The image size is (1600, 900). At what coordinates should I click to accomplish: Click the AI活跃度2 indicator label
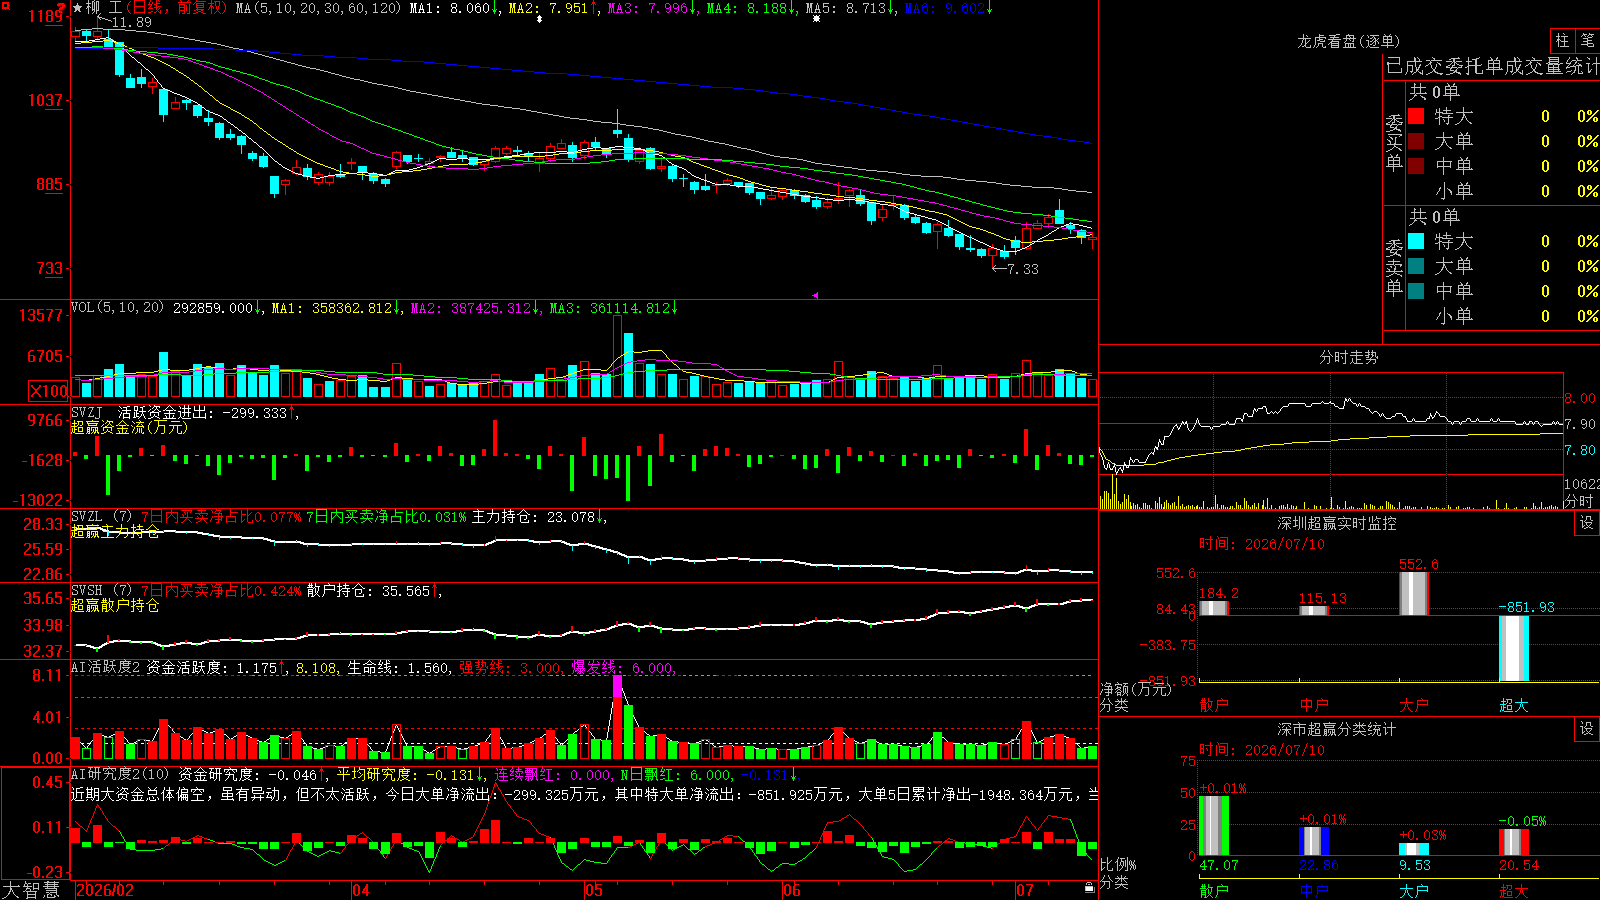tap(105, 667)
